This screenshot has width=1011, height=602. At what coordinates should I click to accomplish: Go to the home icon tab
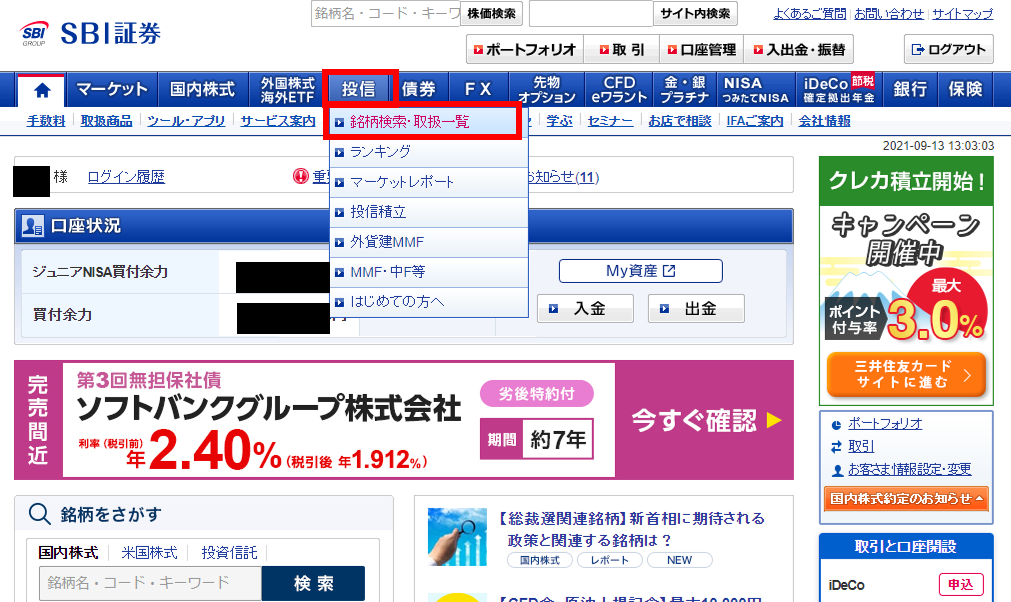(x=41, y=90)
